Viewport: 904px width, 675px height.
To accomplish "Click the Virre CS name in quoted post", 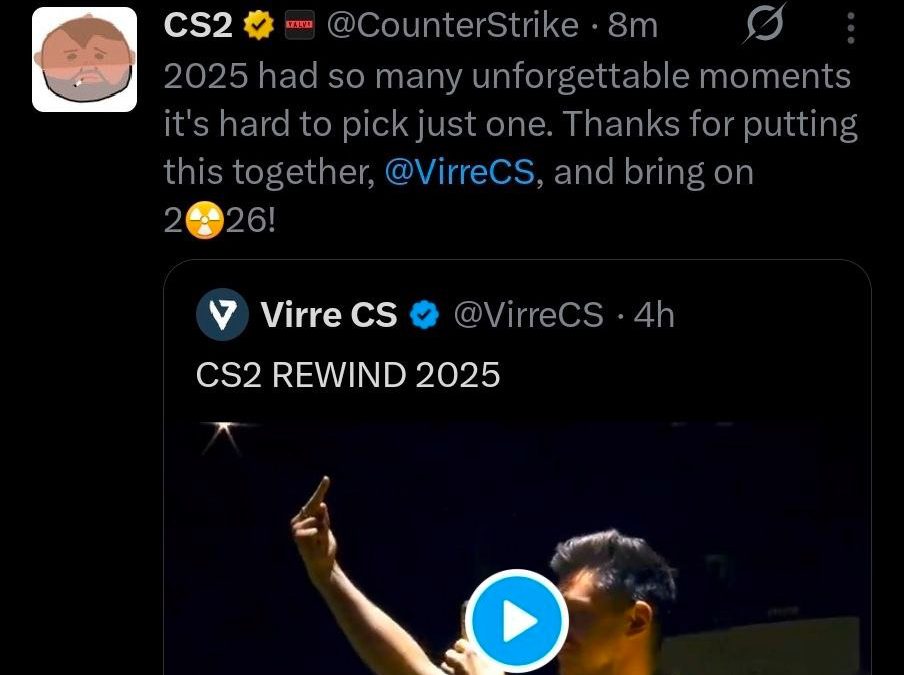I will (x=329, y=315).
